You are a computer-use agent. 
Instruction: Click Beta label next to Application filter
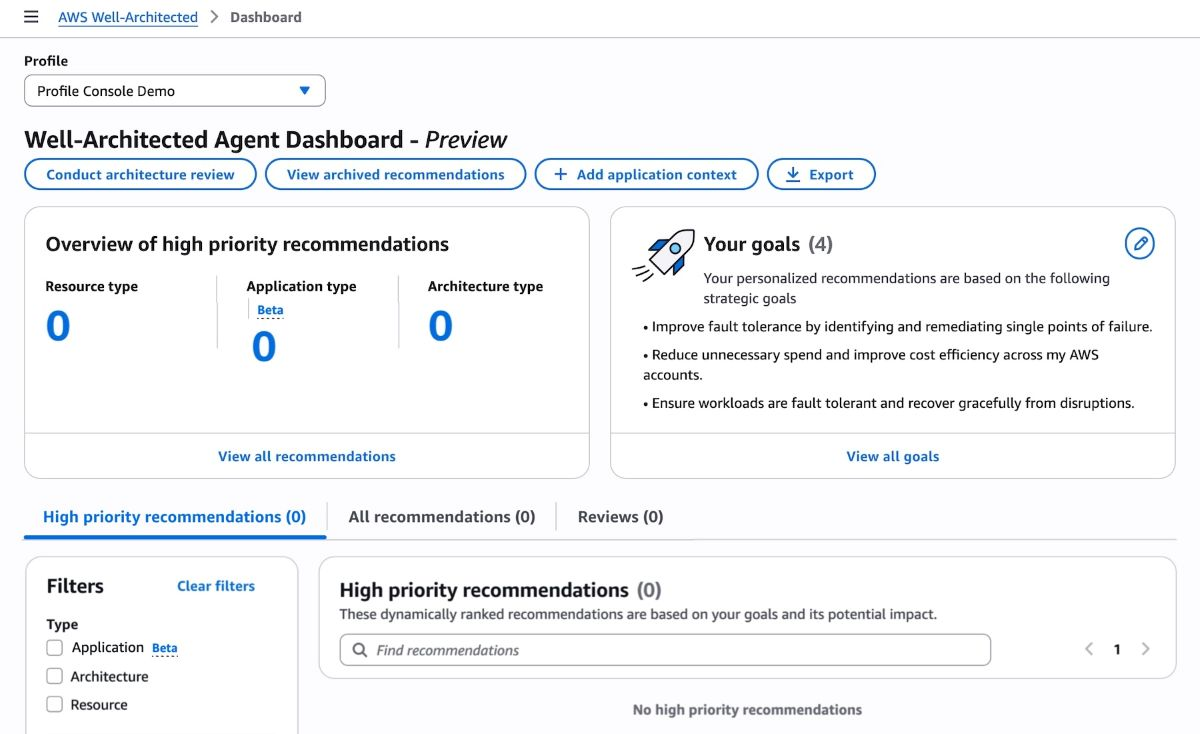(x=165, y=648)
